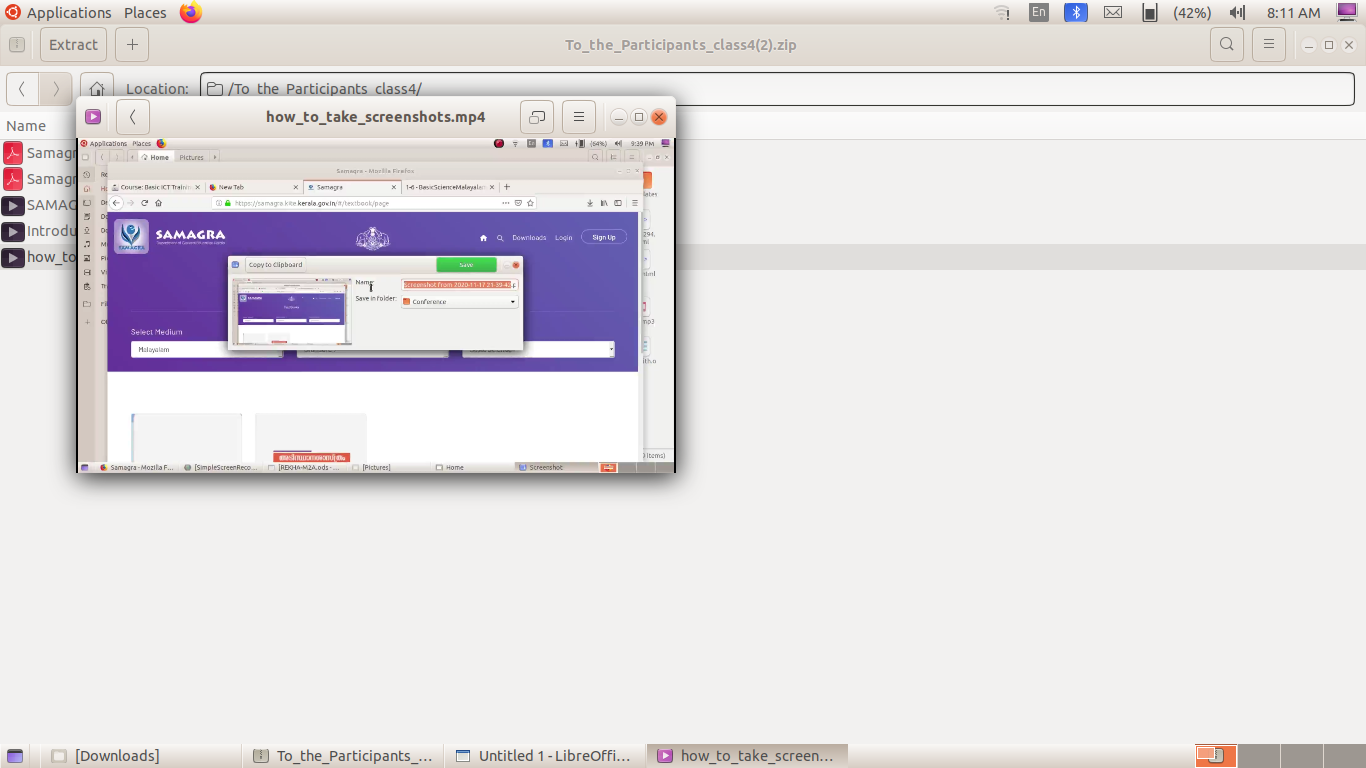Open the Applications menu
This screenshot has width=1366, height=768.
point(68,13)
